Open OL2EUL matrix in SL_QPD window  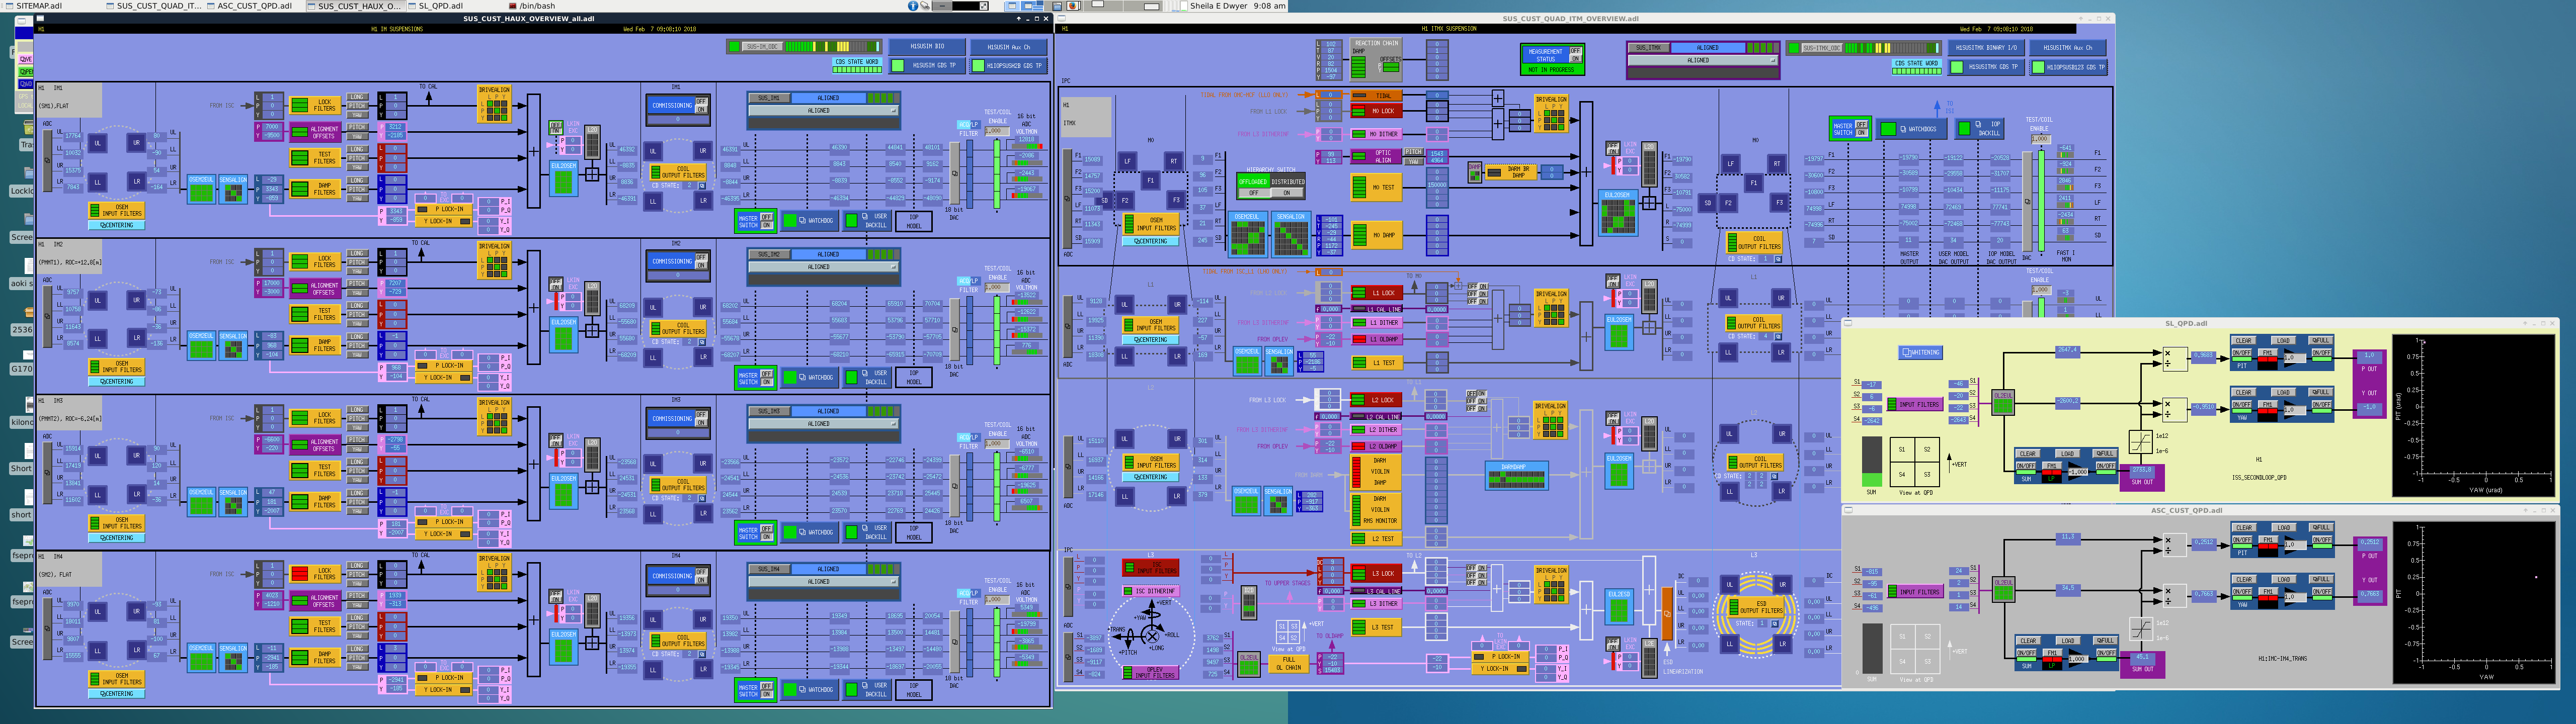[2003, 403]
